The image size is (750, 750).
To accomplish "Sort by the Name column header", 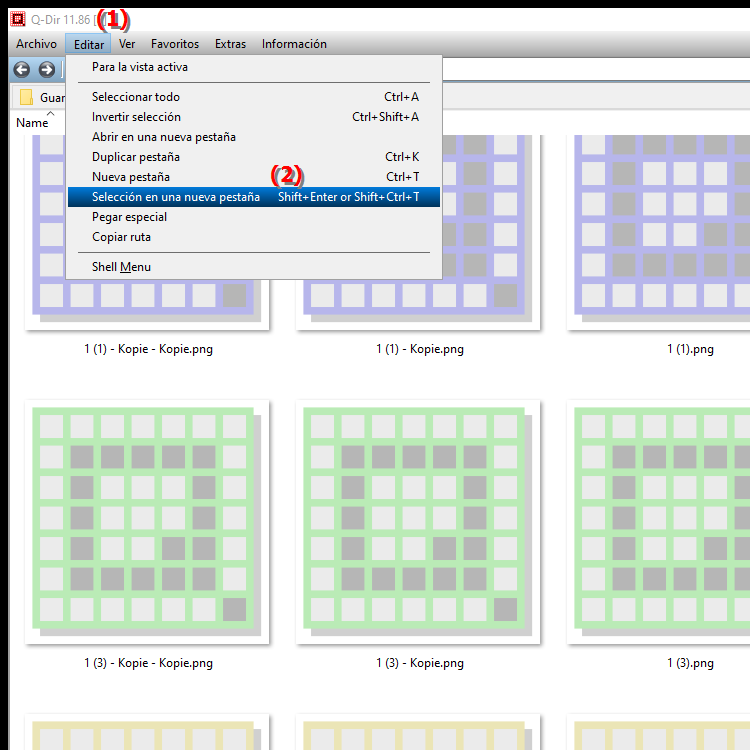I will (x=32, y=123).
